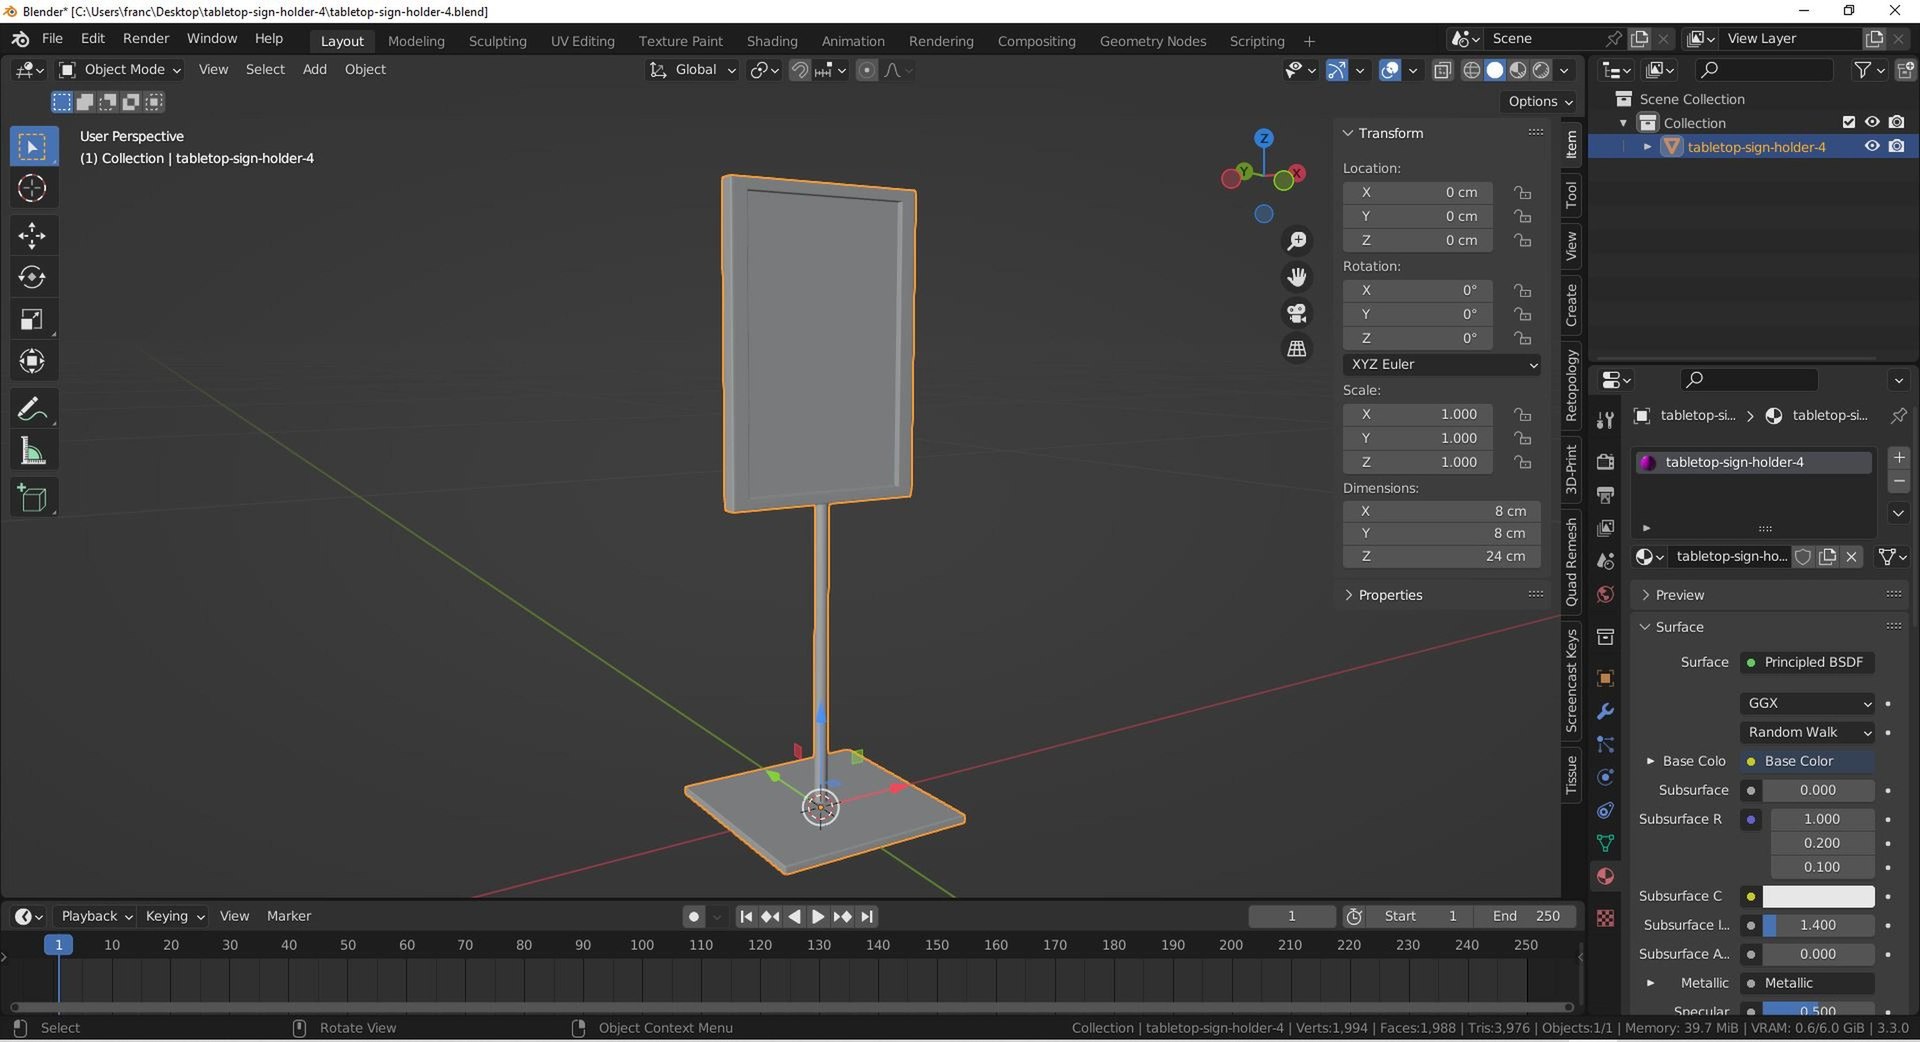
Task: Toggle auto keying record button
Action: 693,916
